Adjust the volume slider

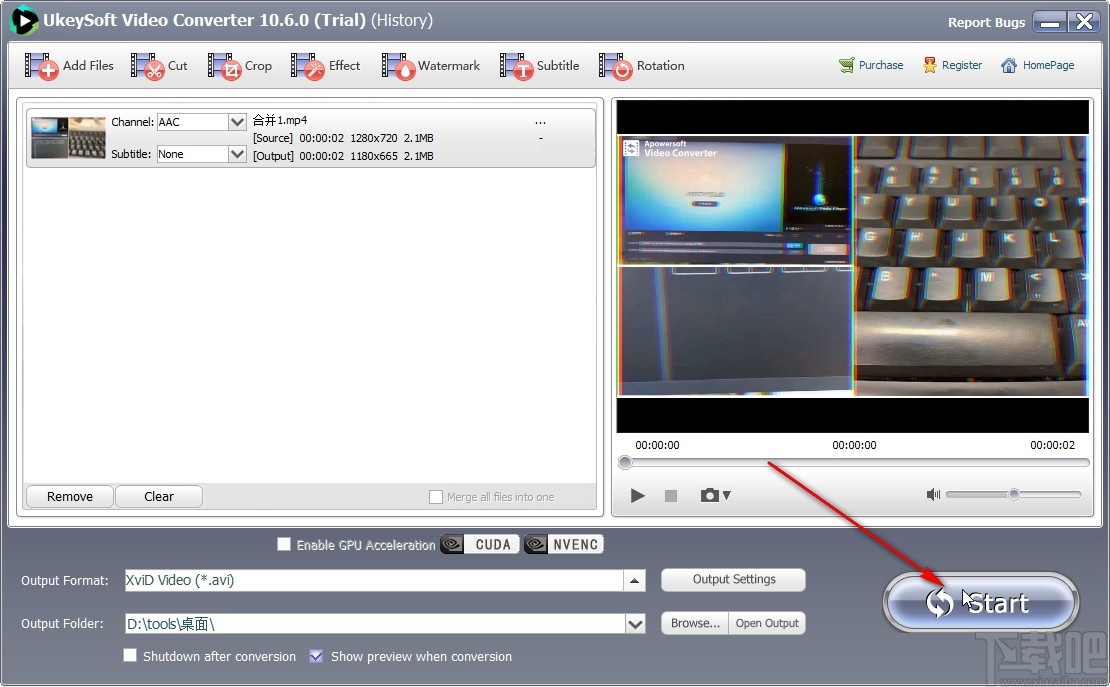pos(1014,495)
